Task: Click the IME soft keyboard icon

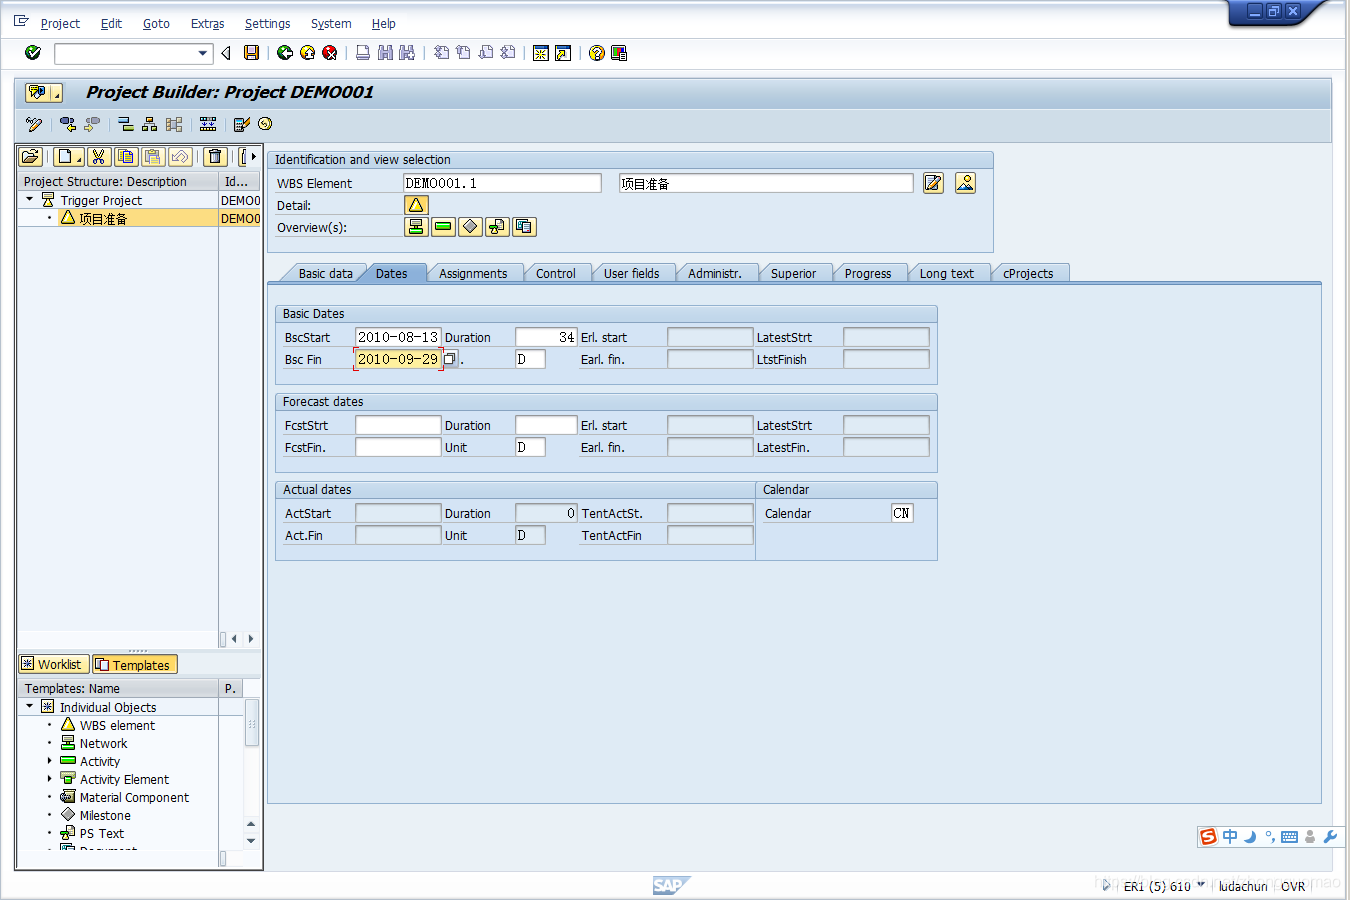Action: coord(1289,837)
